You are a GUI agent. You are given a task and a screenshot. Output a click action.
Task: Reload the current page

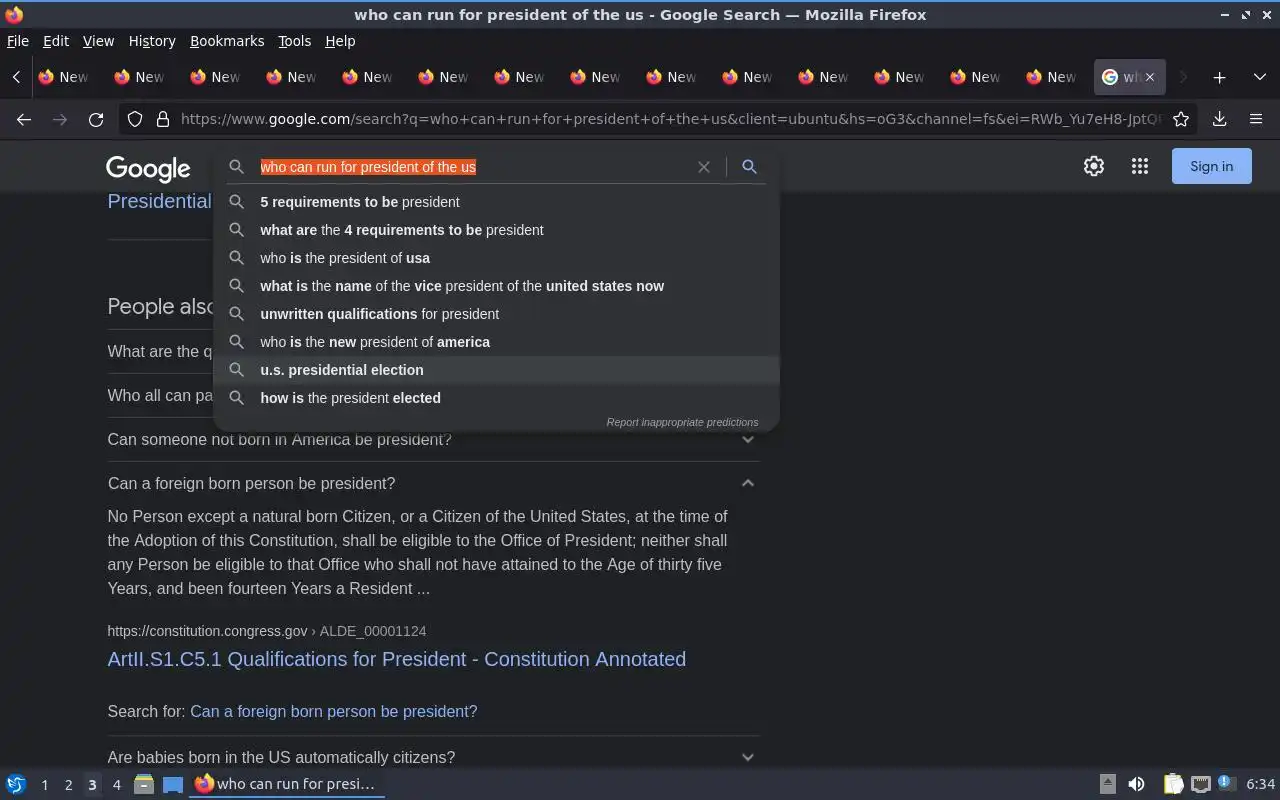coord(96,119)
